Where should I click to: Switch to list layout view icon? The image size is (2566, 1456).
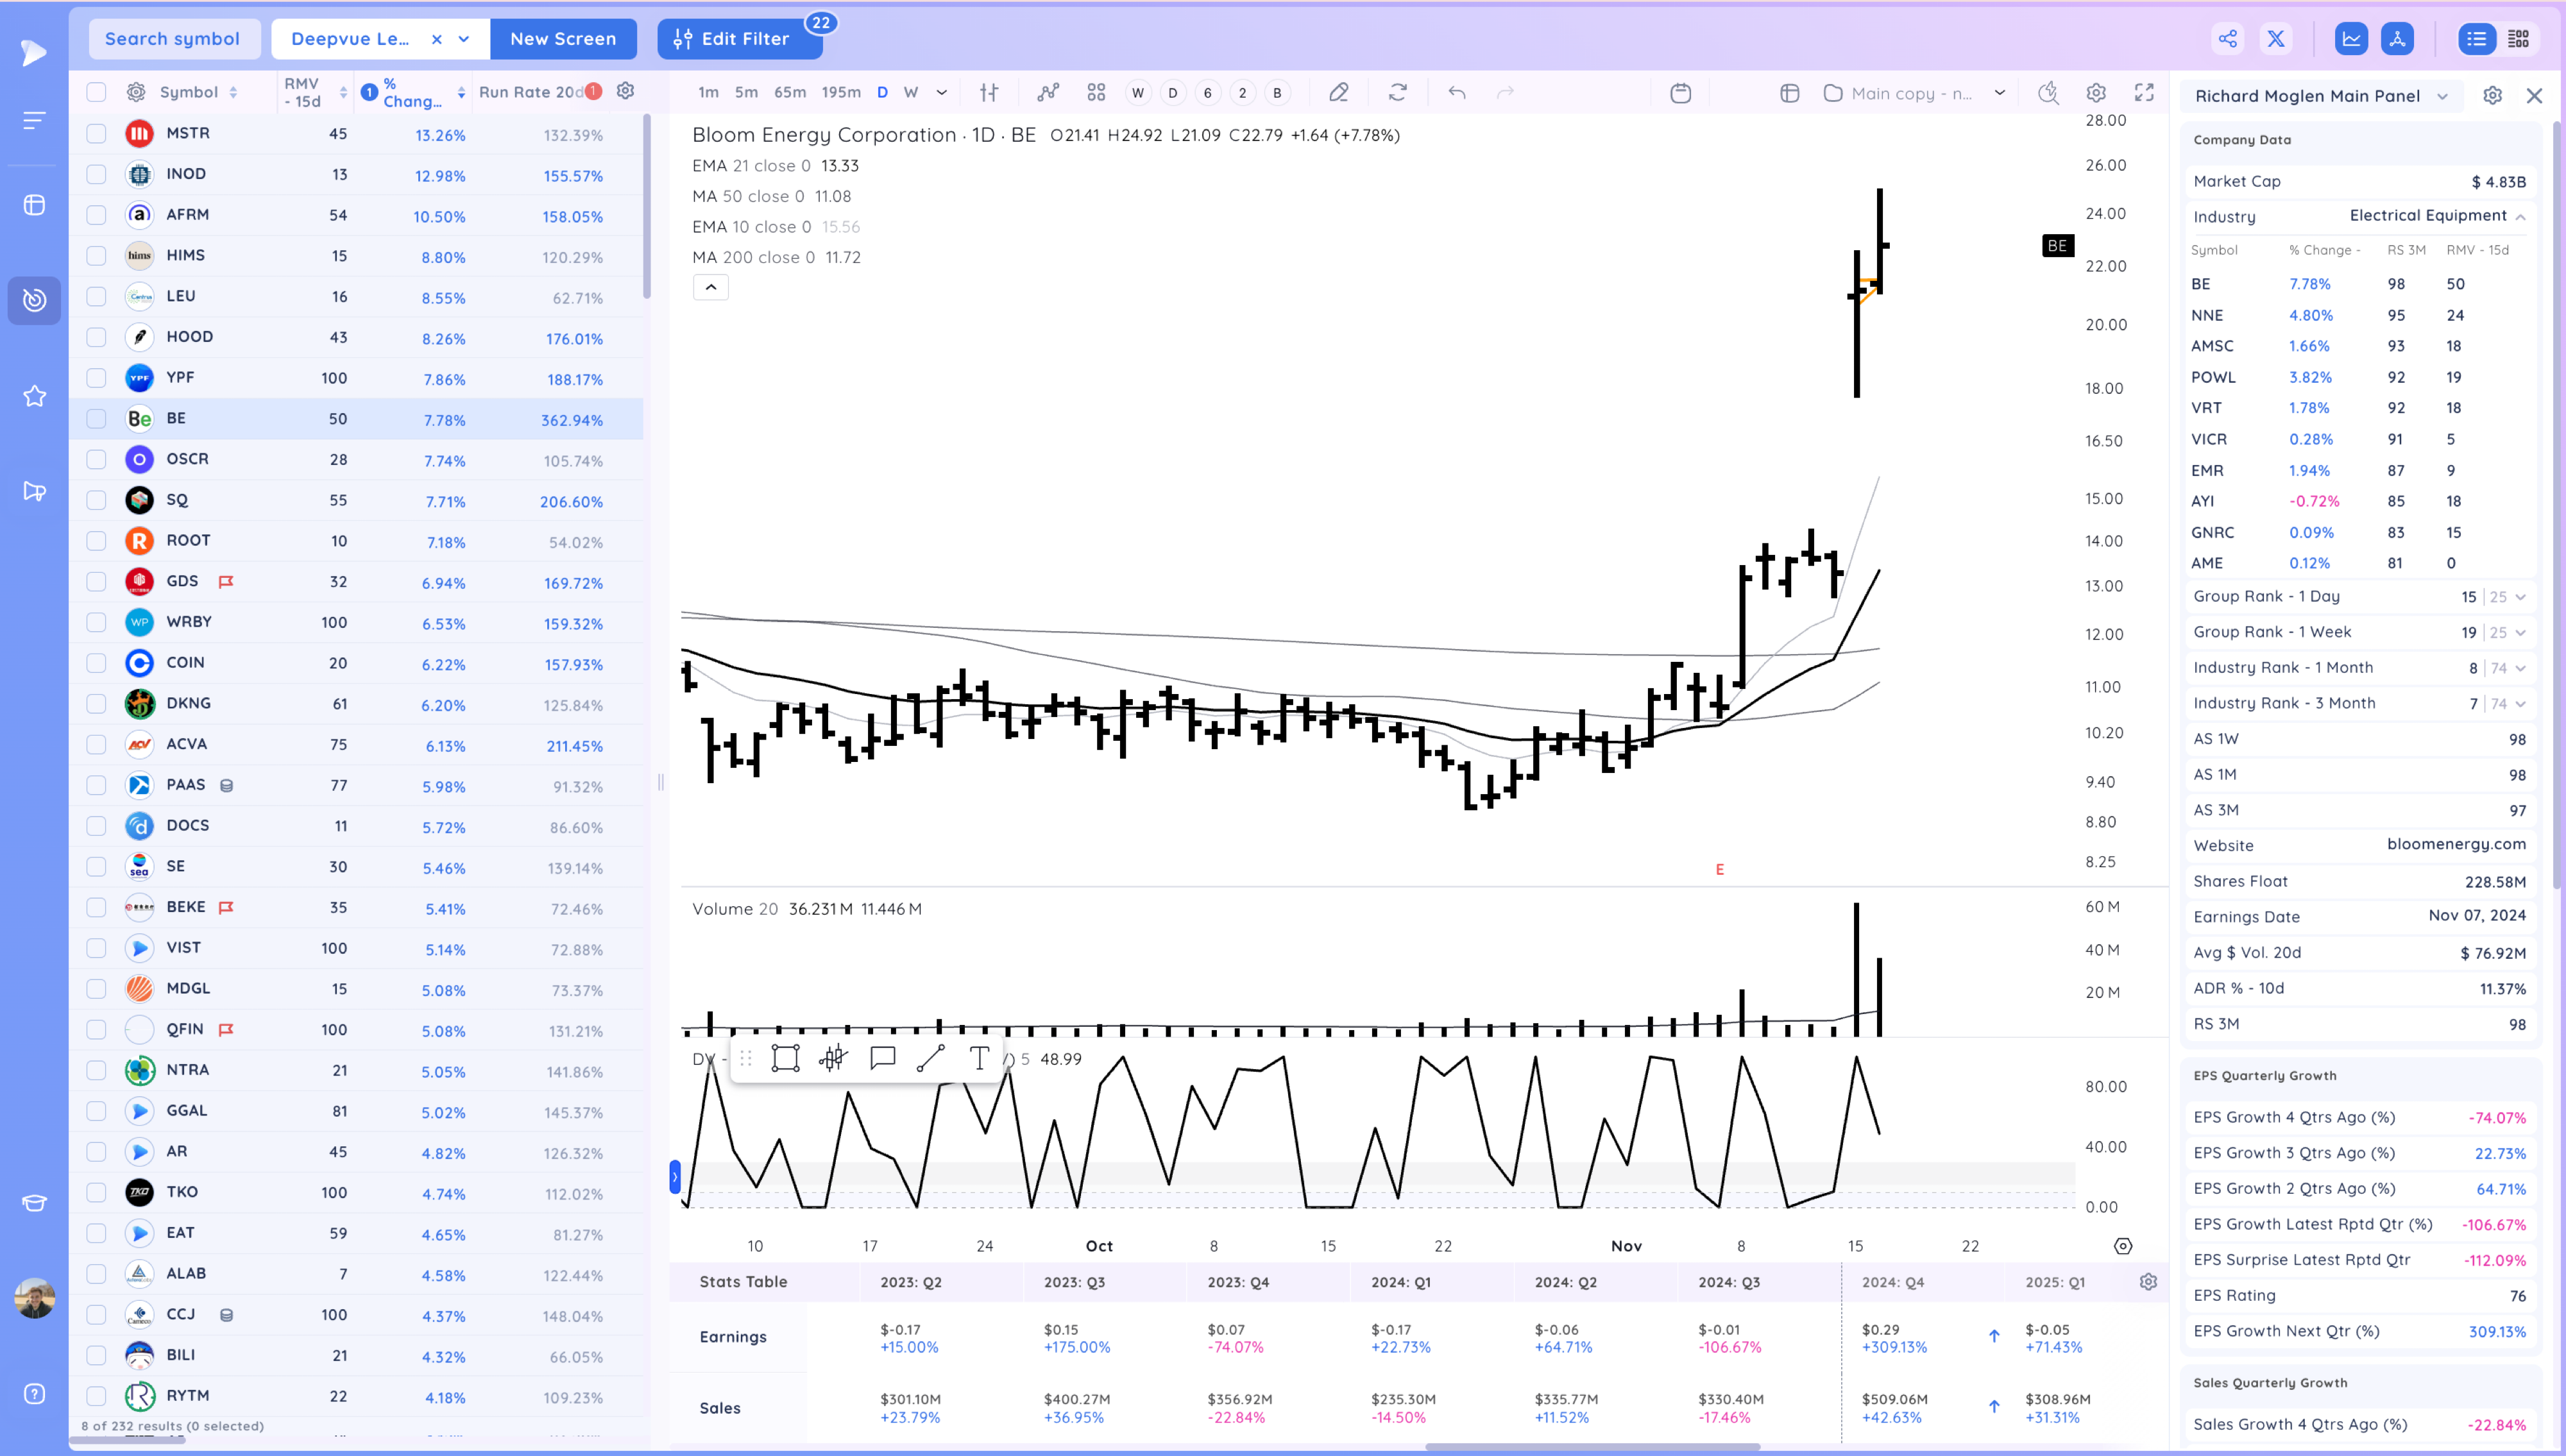click(x=2476, y=39)
